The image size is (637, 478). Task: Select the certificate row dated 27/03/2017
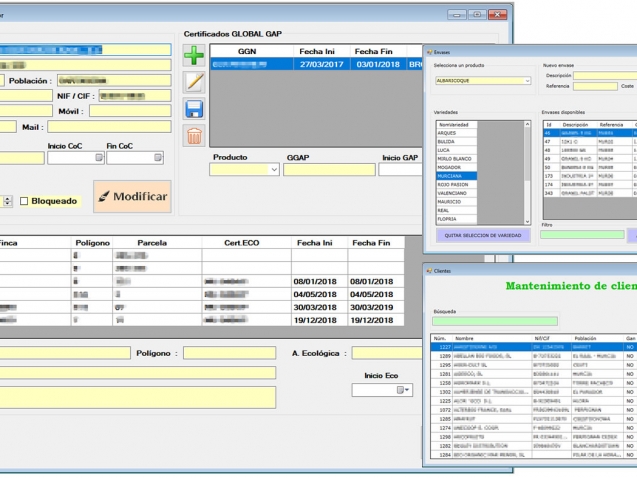316,64
